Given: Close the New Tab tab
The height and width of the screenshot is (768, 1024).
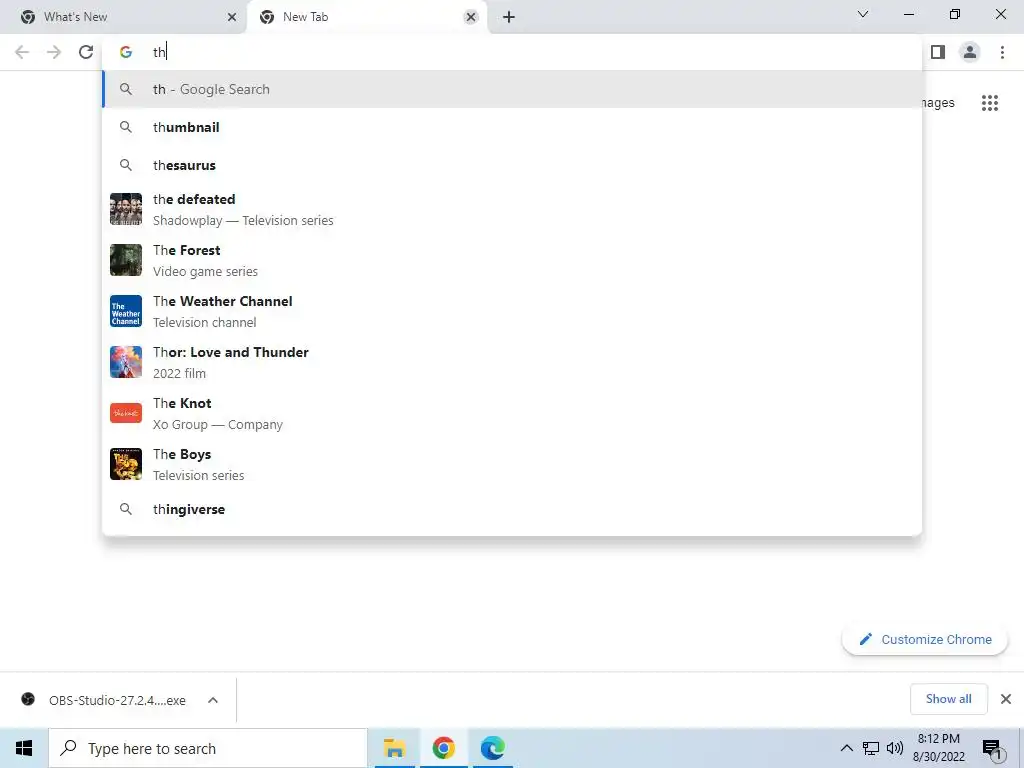Looking at the screenshot, I should [x=471, y=17].
